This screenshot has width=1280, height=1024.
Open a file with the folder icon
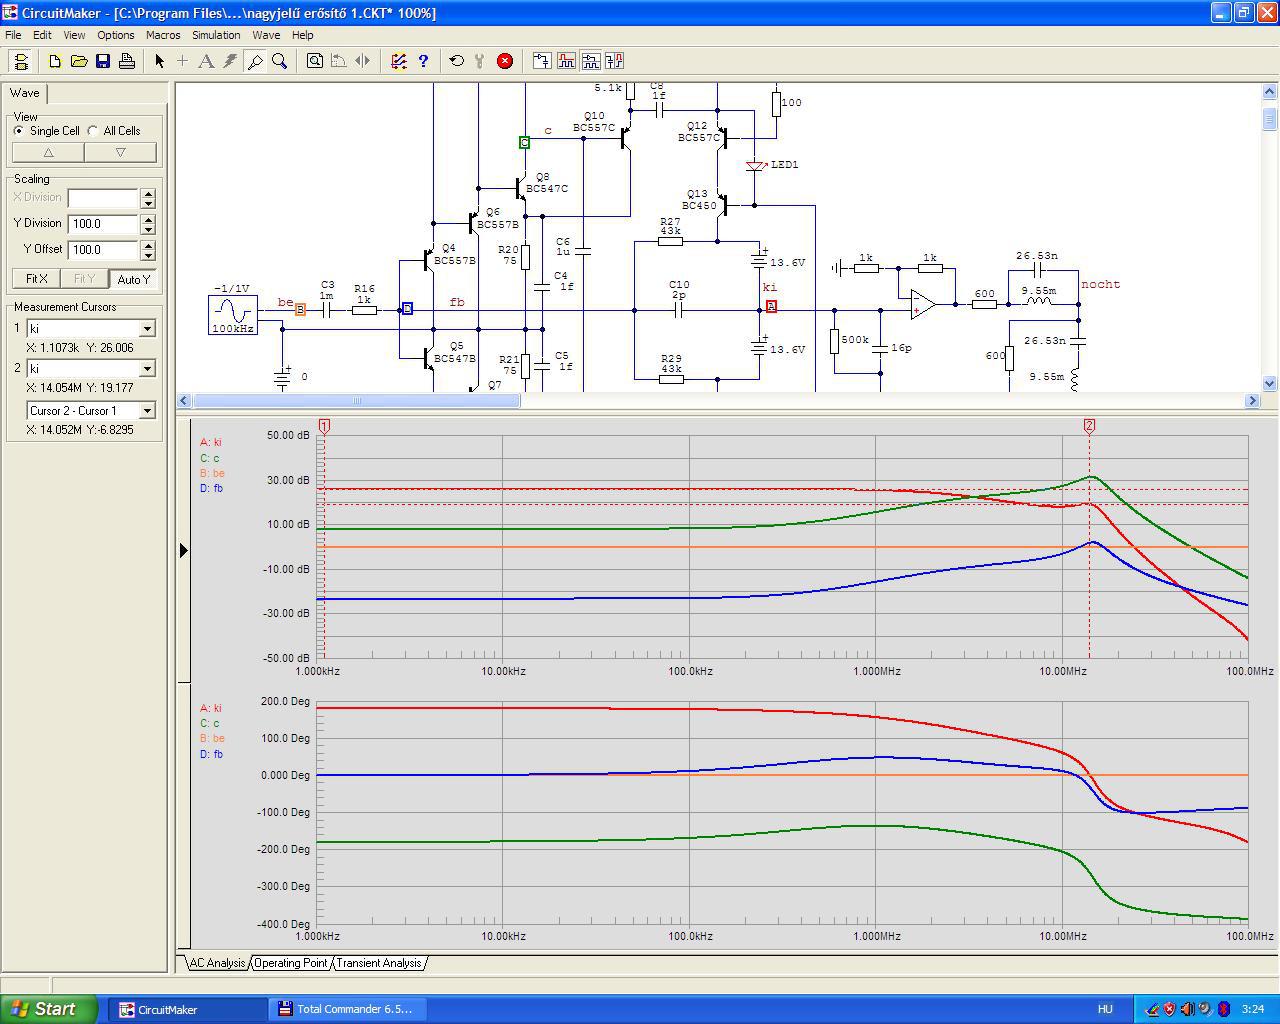point(79,61)
